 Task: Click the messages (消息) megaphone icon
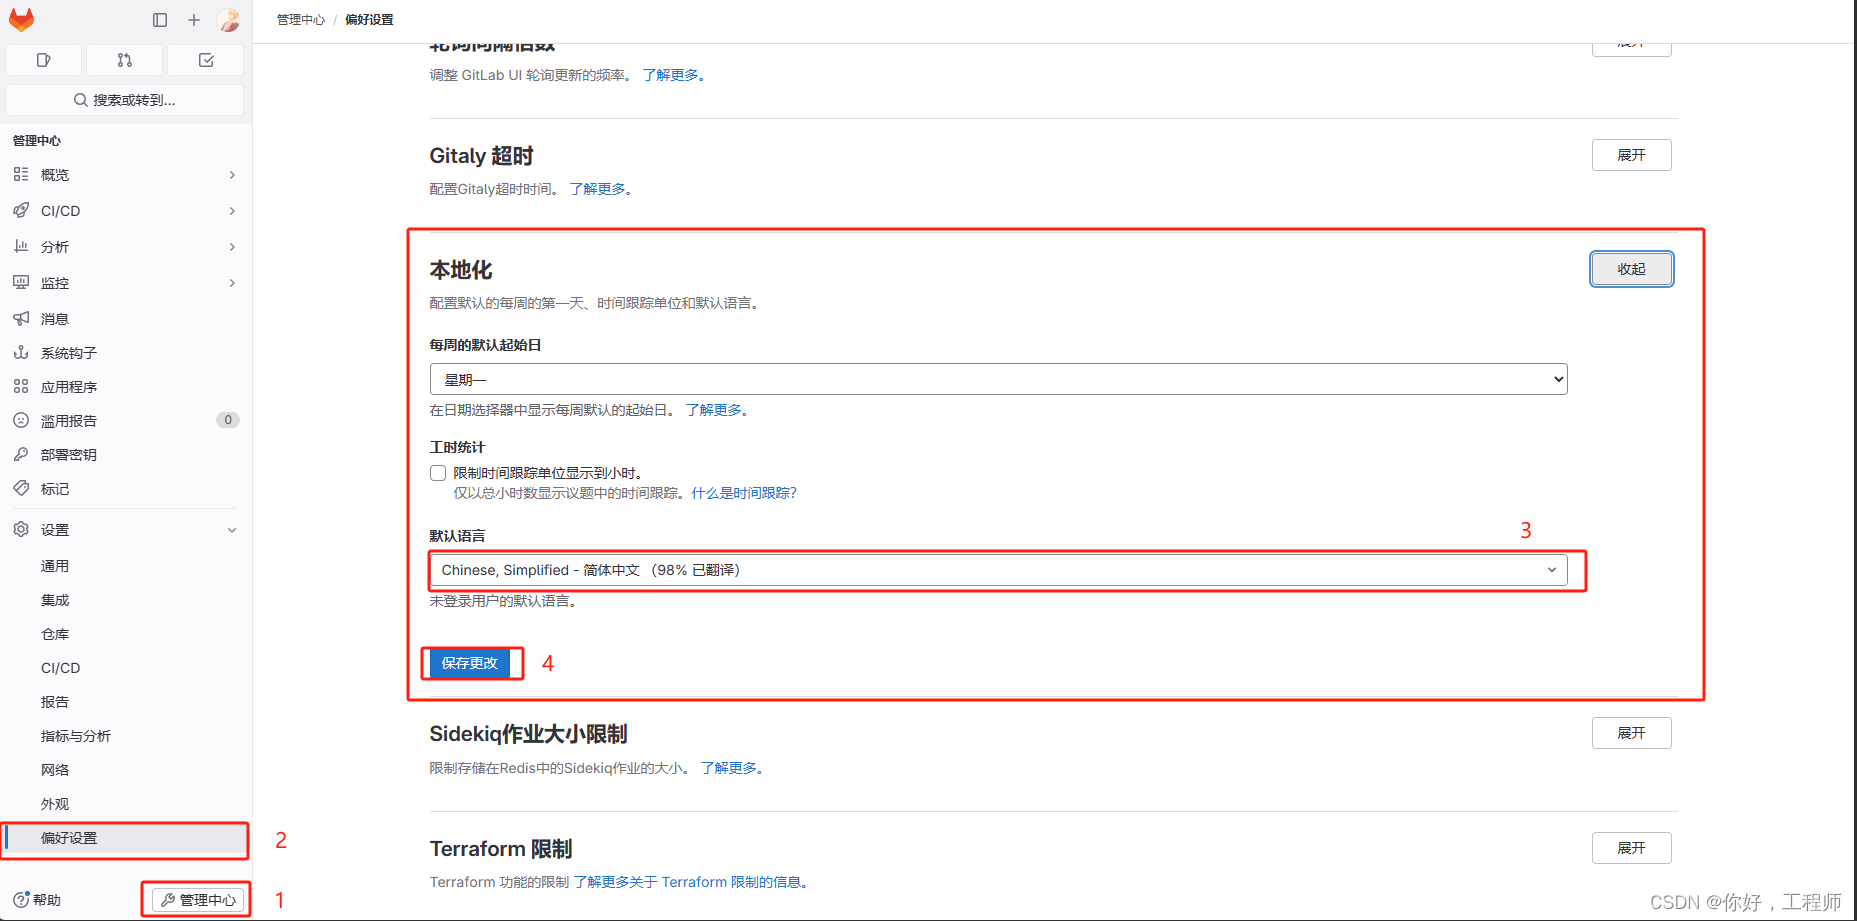pos(21,318)
